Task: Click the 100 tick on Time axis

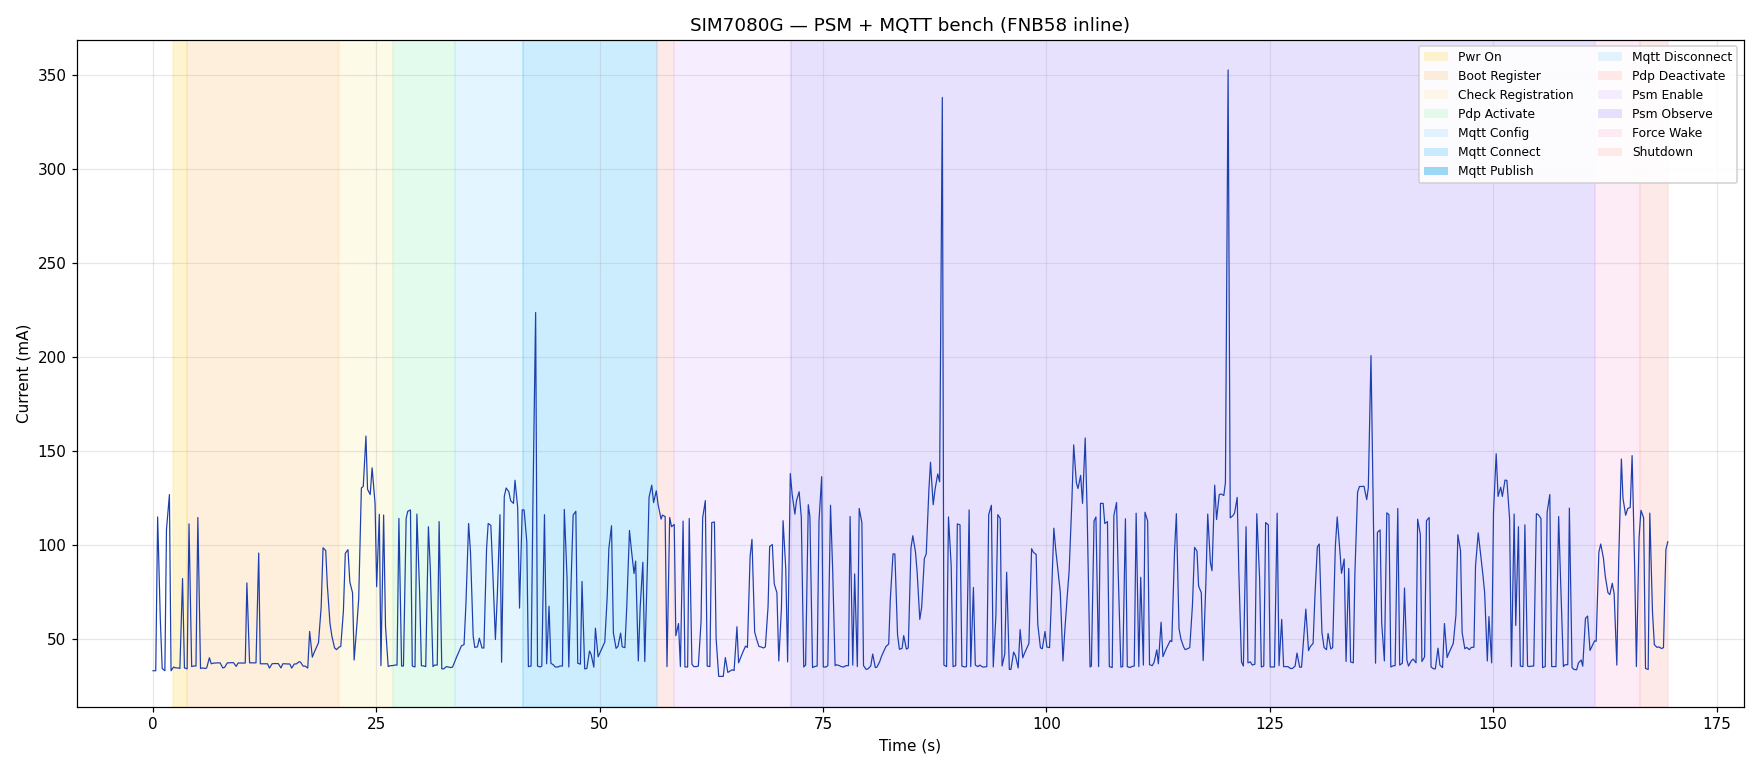Action: 1046,723
